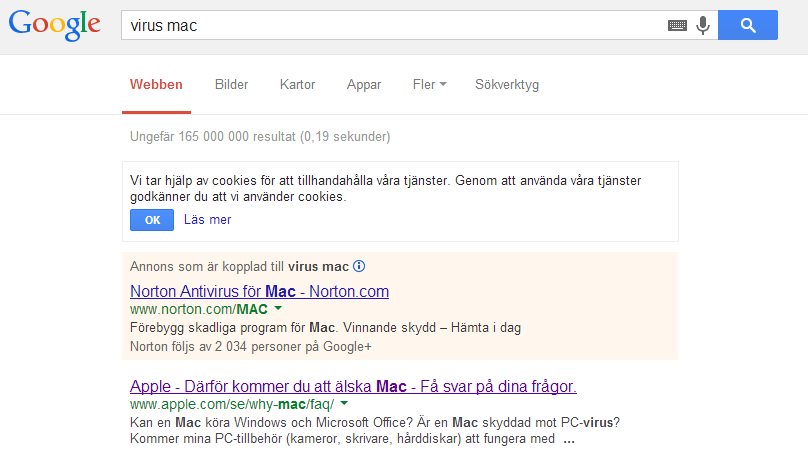The image size is (808, 469).
Task: Expand arrow beside www.norton.com/MAC
Action: pos(278,308)
